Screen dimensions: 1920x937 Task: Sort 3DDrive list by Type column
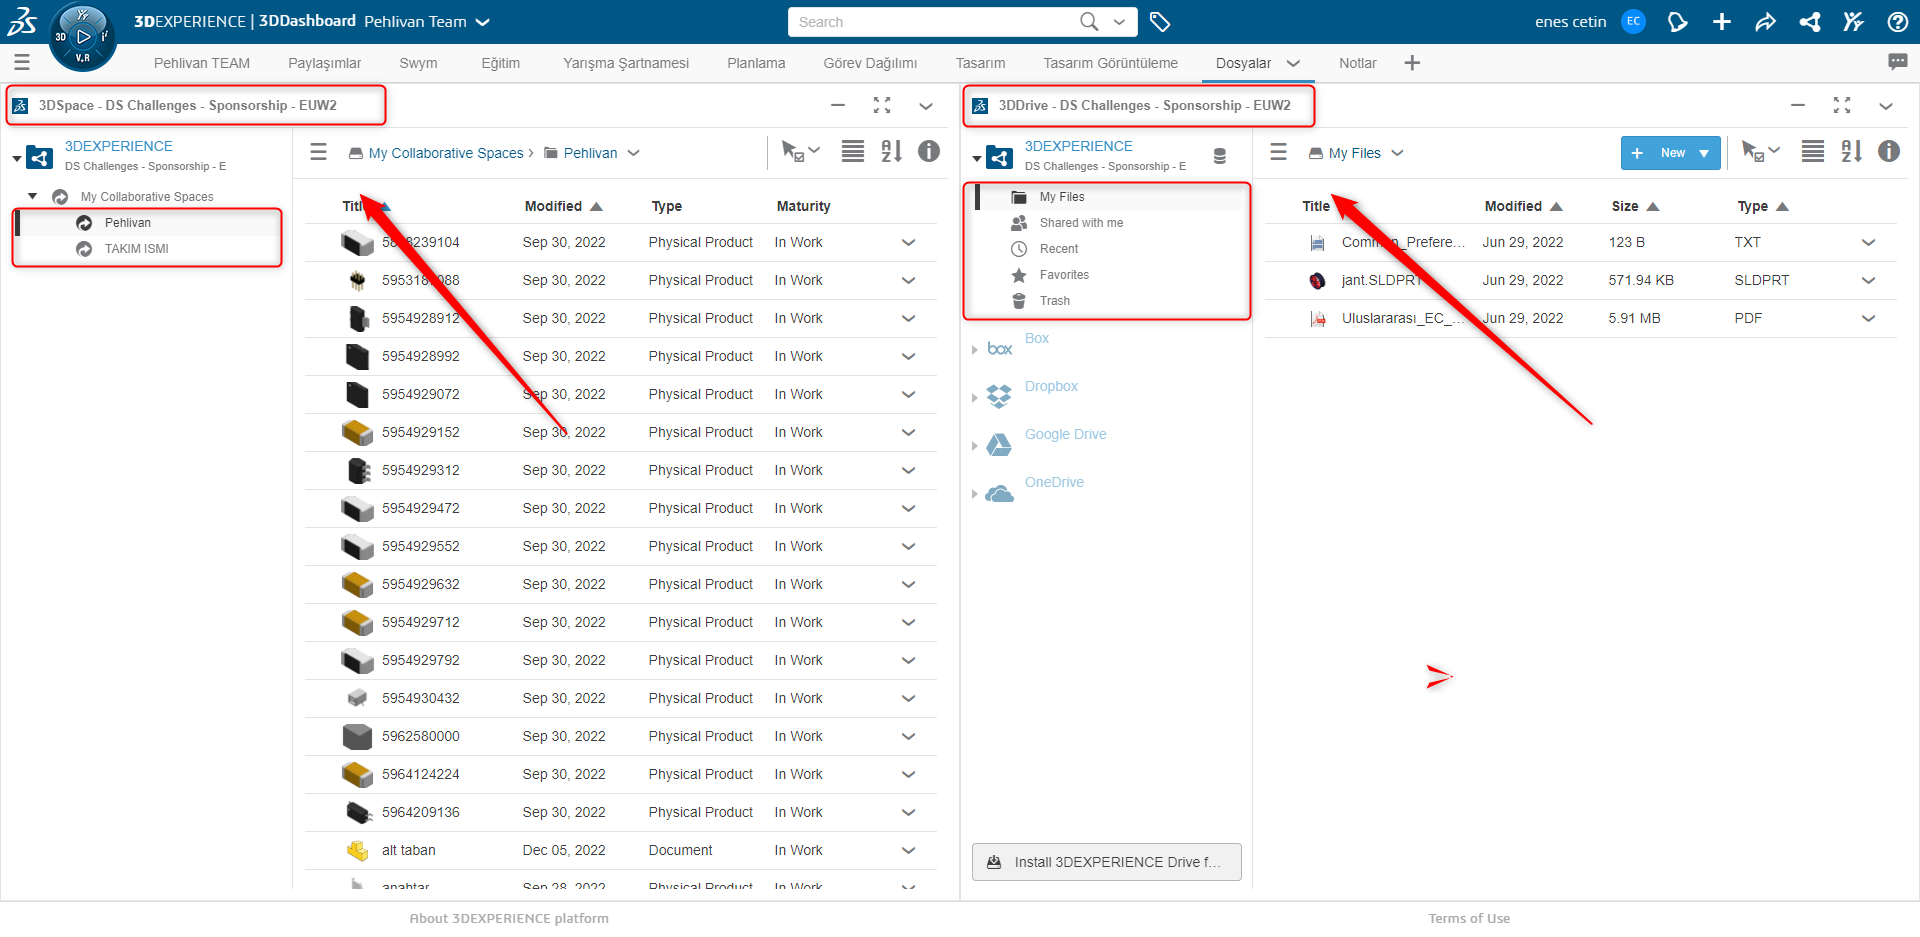[x=1762, y=206]
